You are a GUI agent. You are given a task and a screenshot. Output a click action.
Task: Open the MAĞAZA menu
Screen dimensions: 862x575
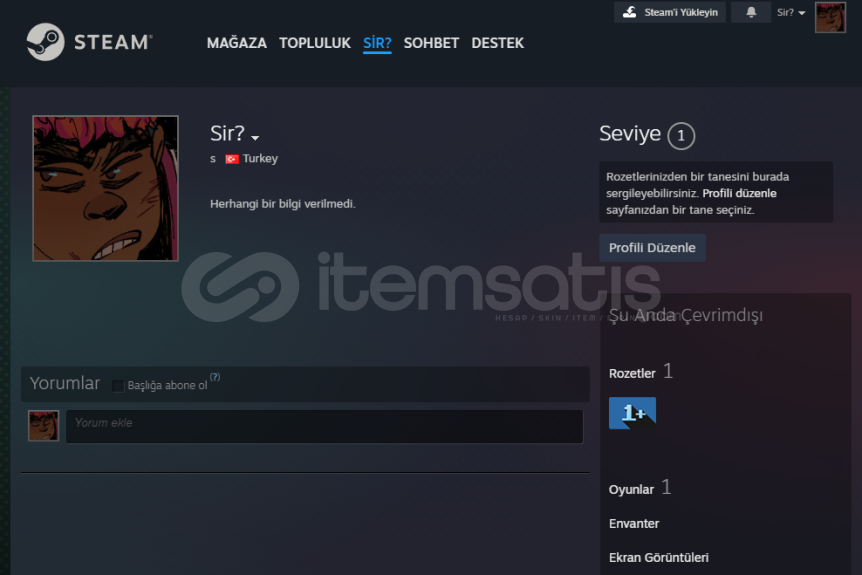click(236, 43)
